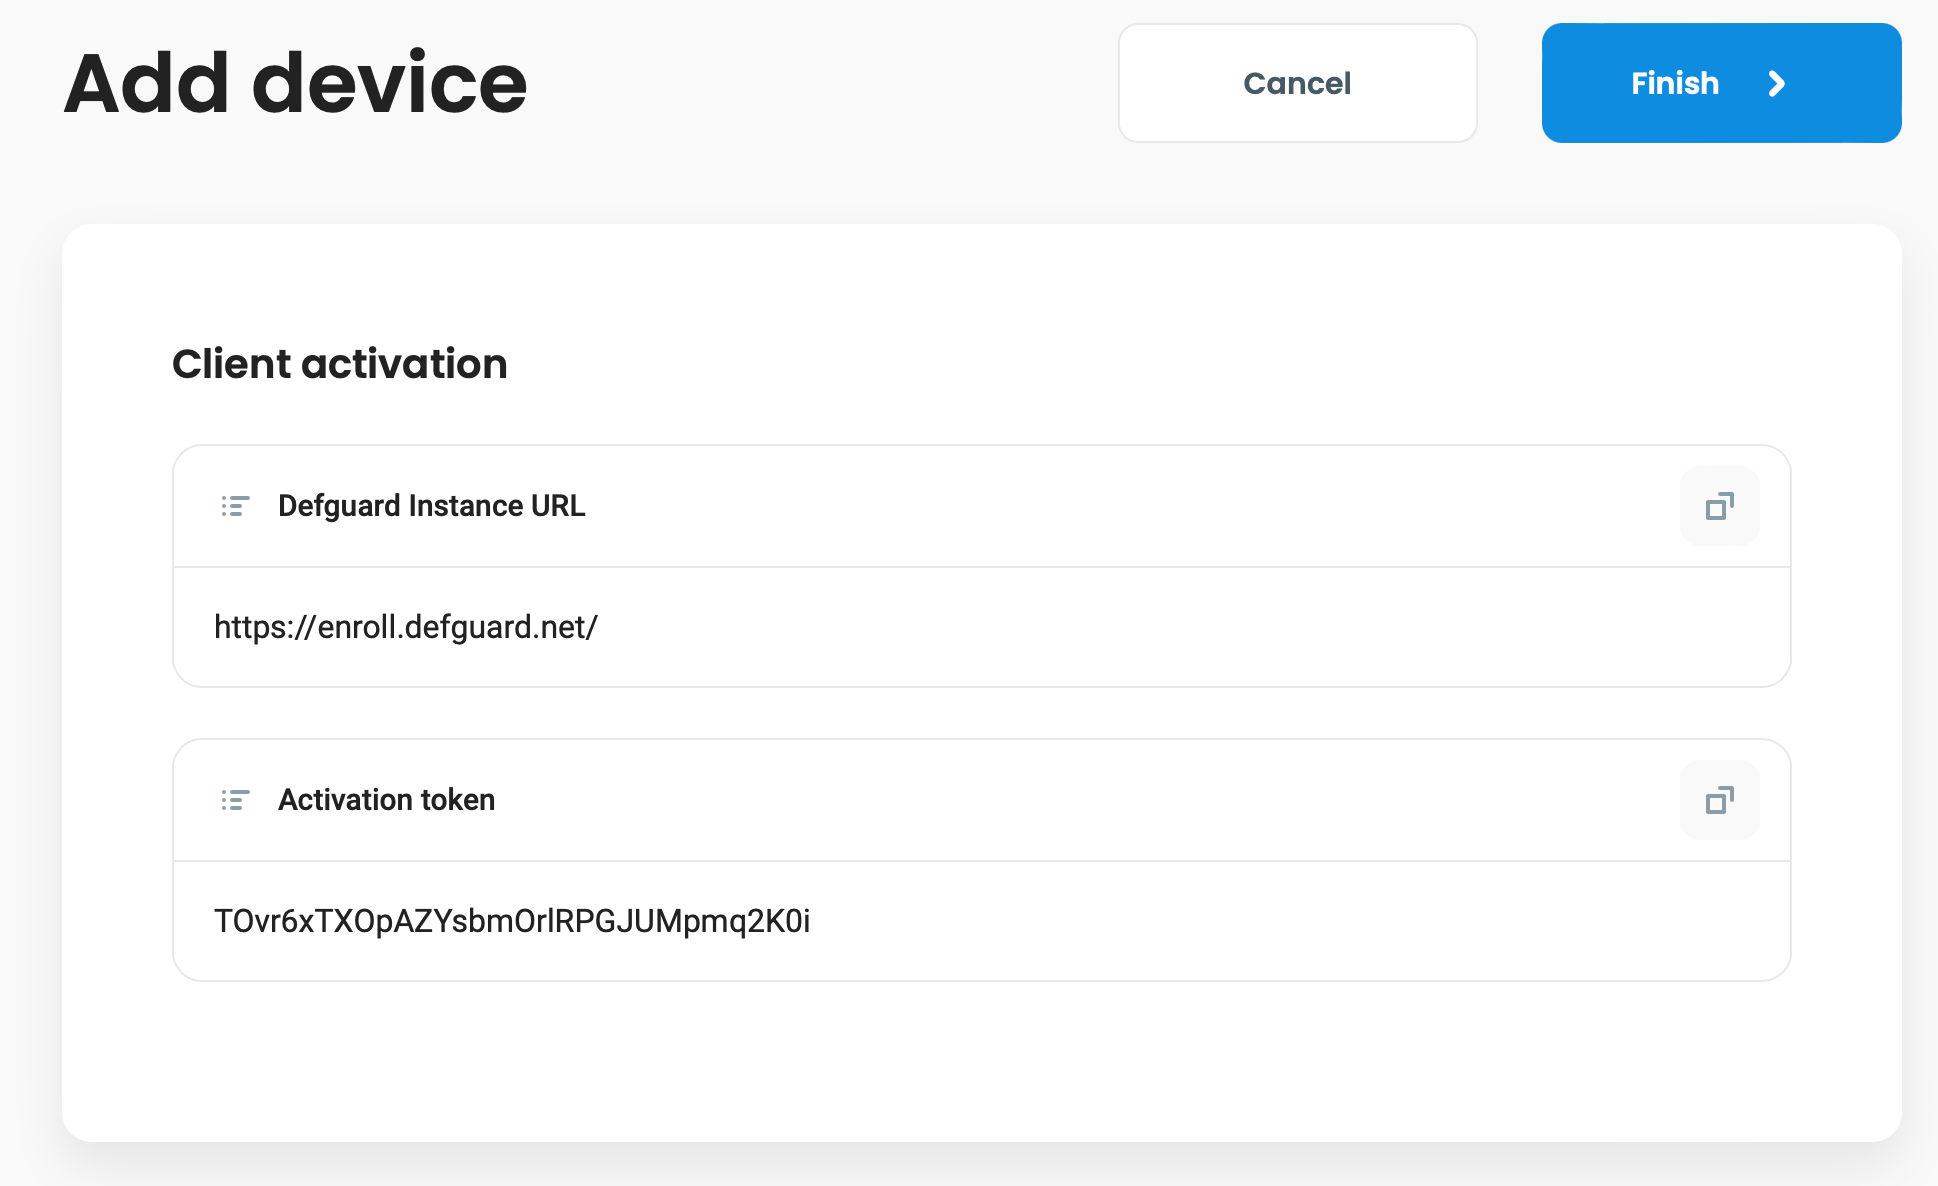
Task: Click the list icon beside Defguard Instance URL
Action: point(235,506)
